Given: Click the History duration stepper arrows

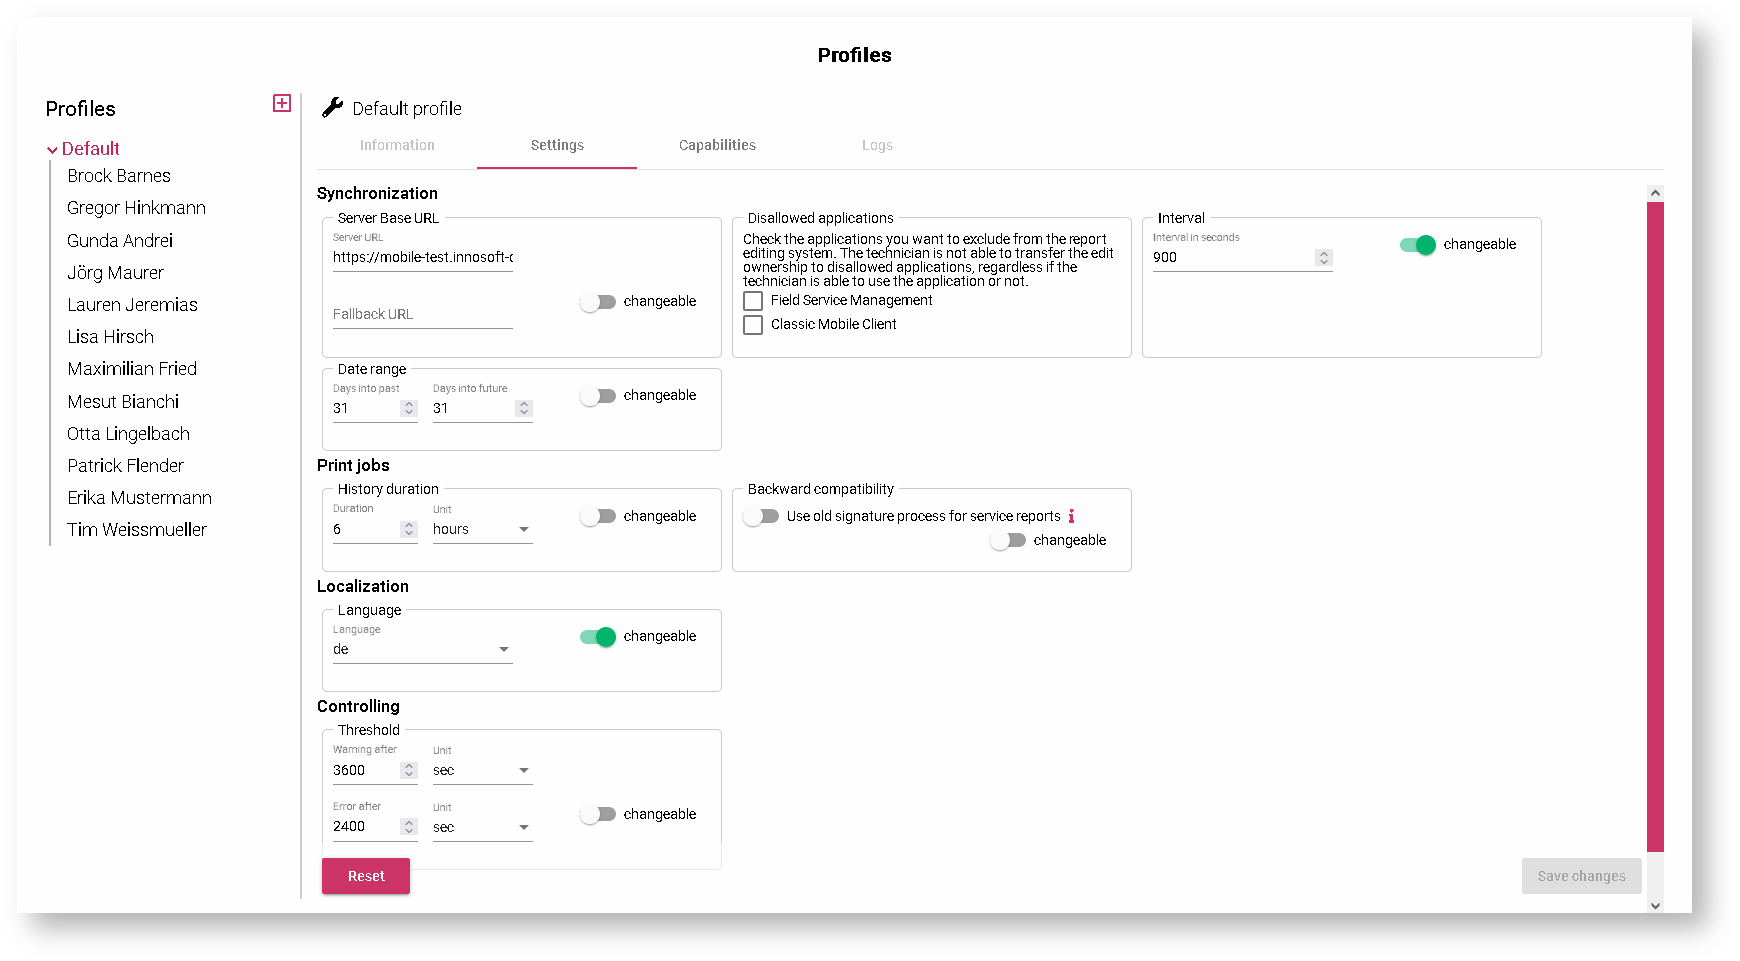Looking at the screenshot, I should 408,529.
